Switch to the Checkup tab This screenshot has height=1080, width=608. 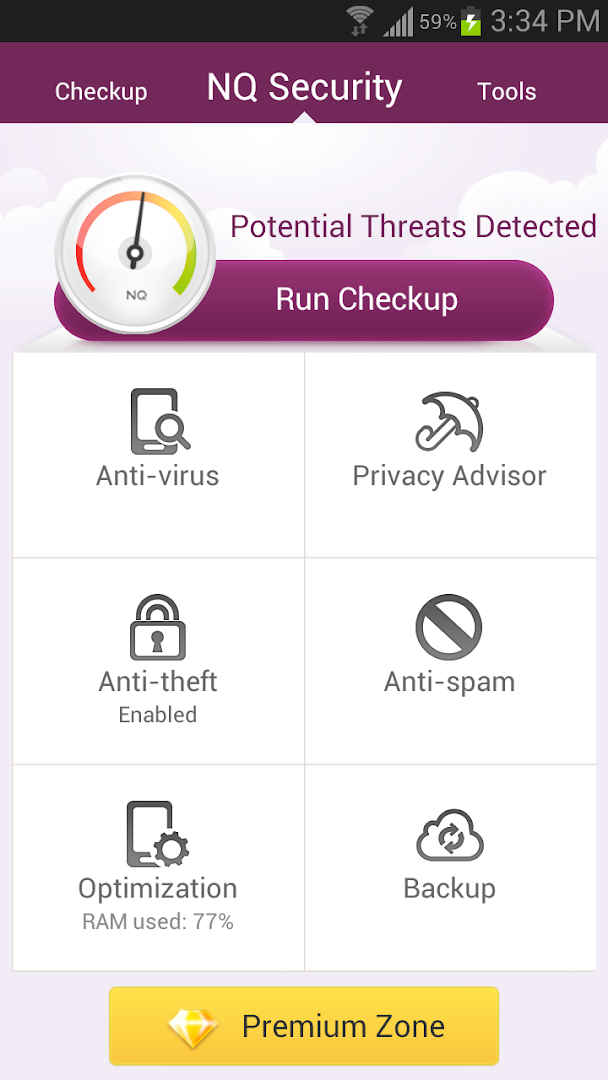coord(101,92)
